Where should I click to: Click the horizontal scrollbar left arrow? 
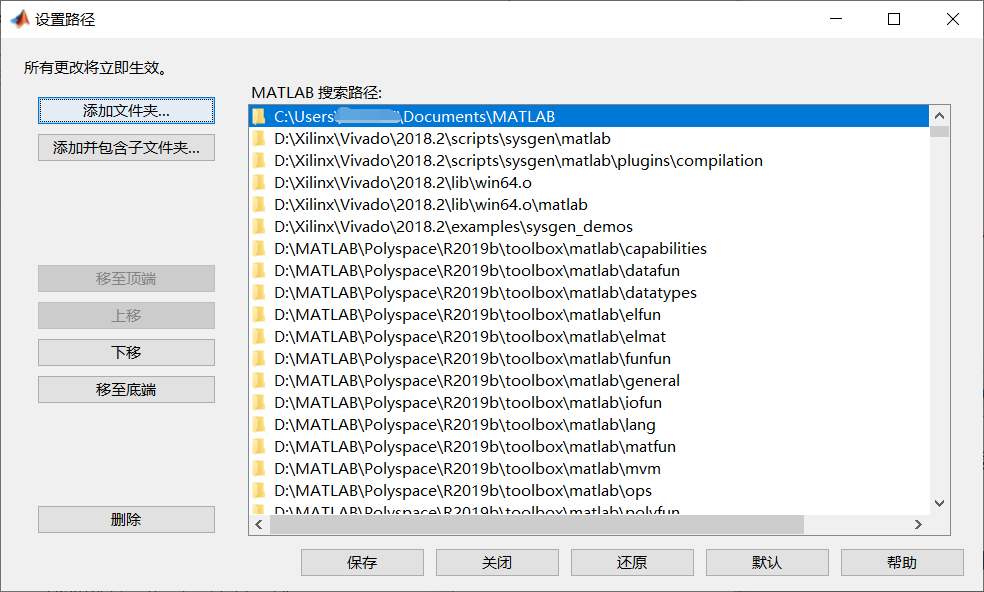pos(259,524)
